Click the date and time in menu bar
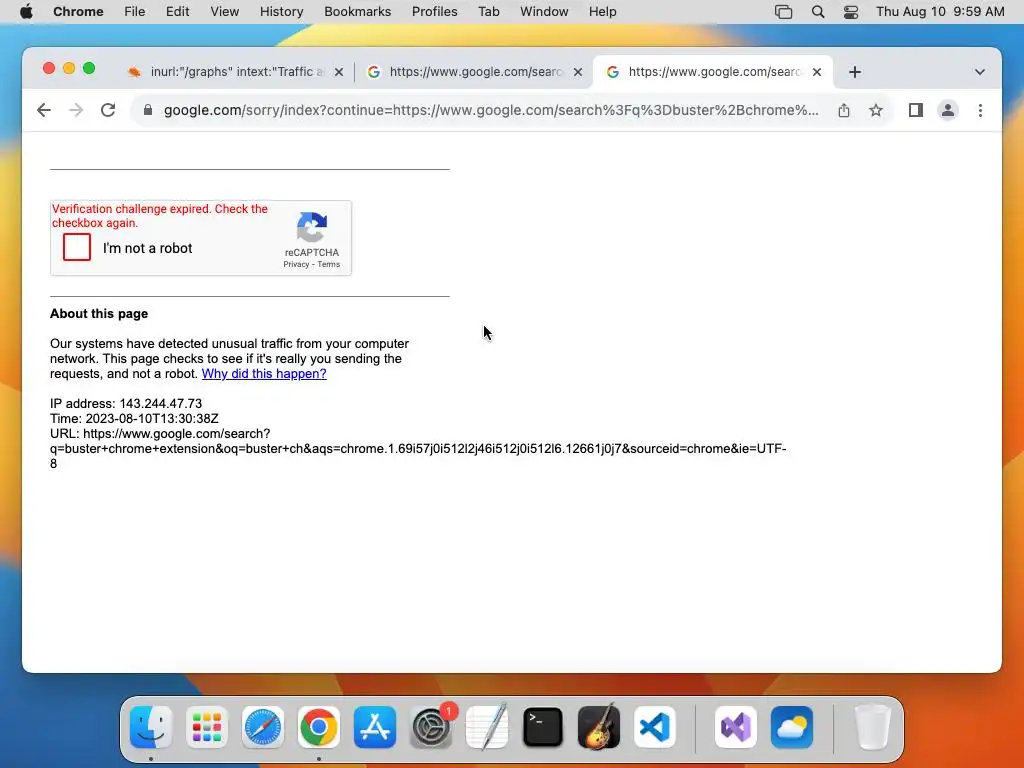 click(x=940, y=12)
